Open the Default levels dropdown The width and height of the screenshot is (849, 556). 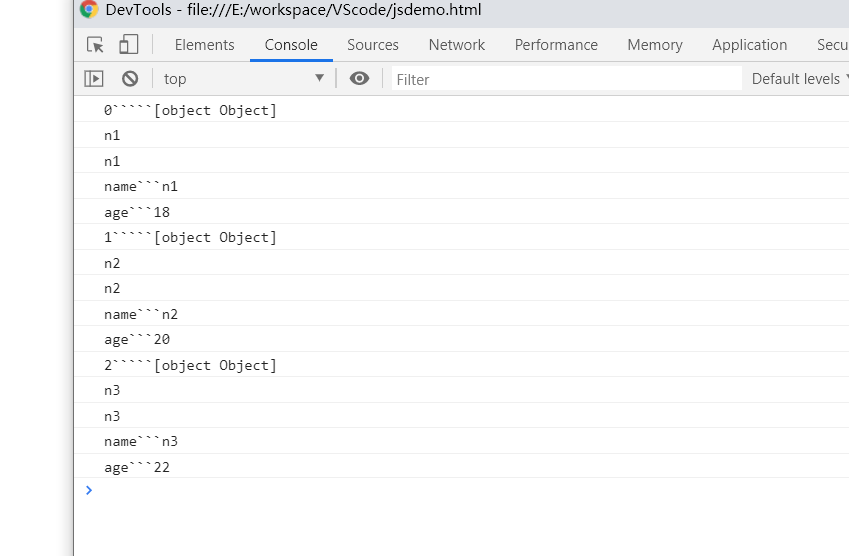point(800,79)
